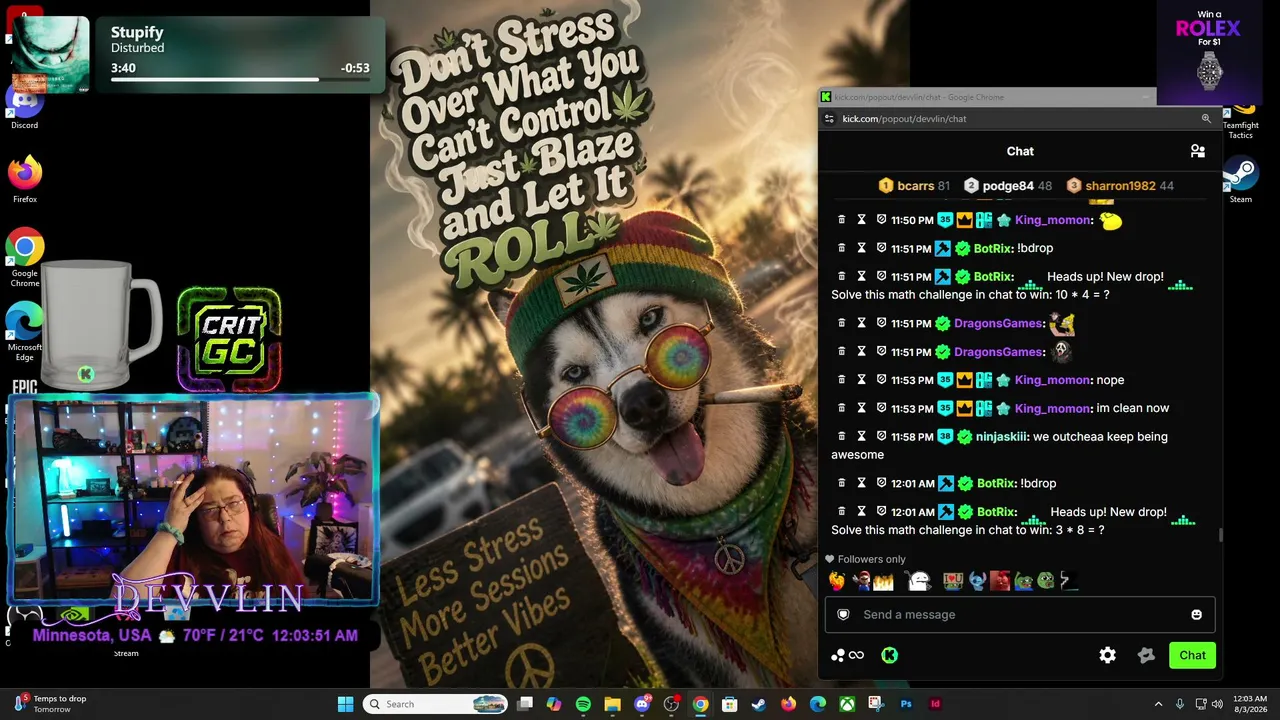Open InDesign from the taskbar
Screen dimensions: 1280x720
(x=935, y=704)
